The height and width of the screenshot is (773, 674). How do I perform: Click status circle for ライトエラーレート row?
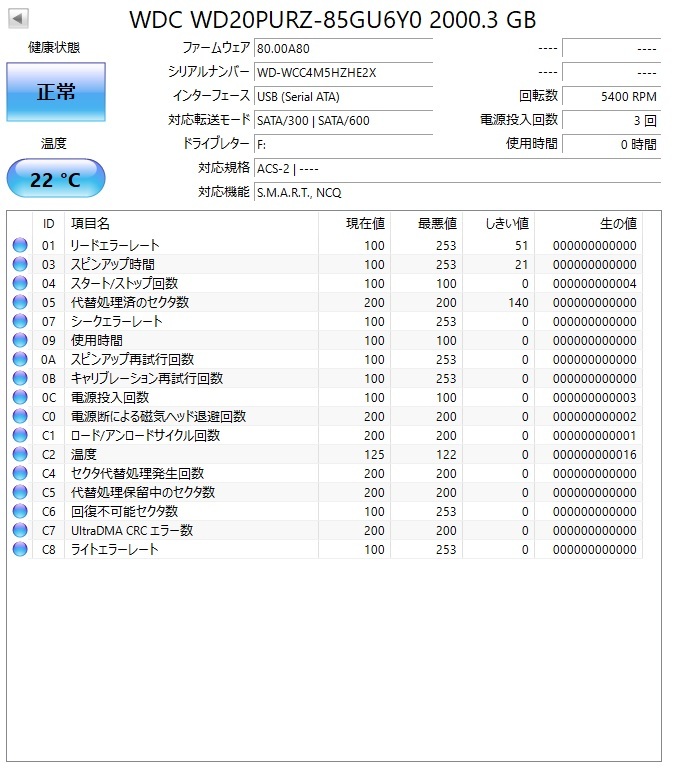point(20,549)
